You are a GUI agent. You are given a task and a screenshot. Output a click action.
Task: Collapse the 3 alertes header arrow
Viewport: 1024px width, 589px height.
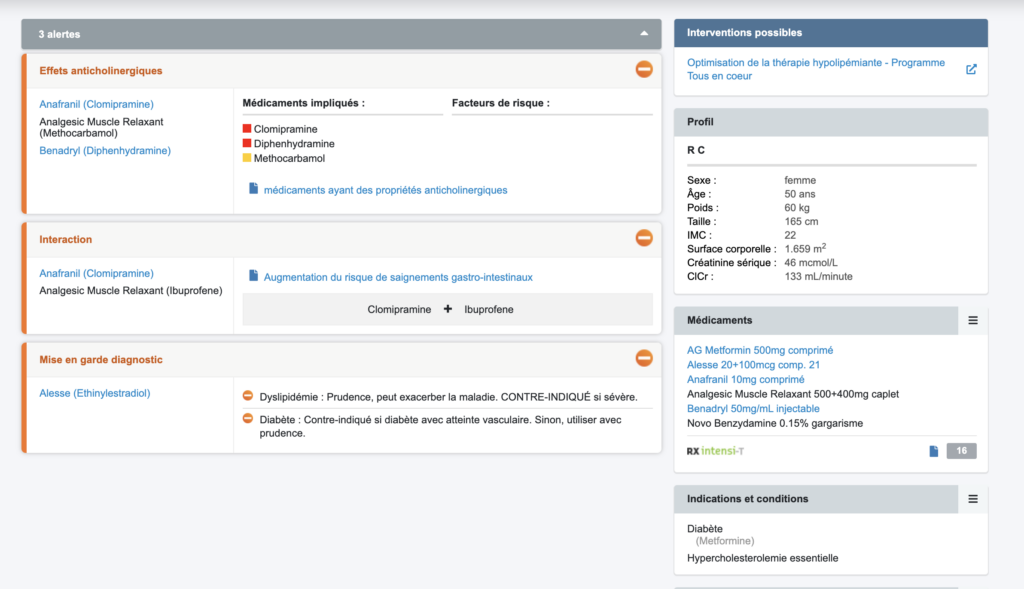[x=644, y=33]
